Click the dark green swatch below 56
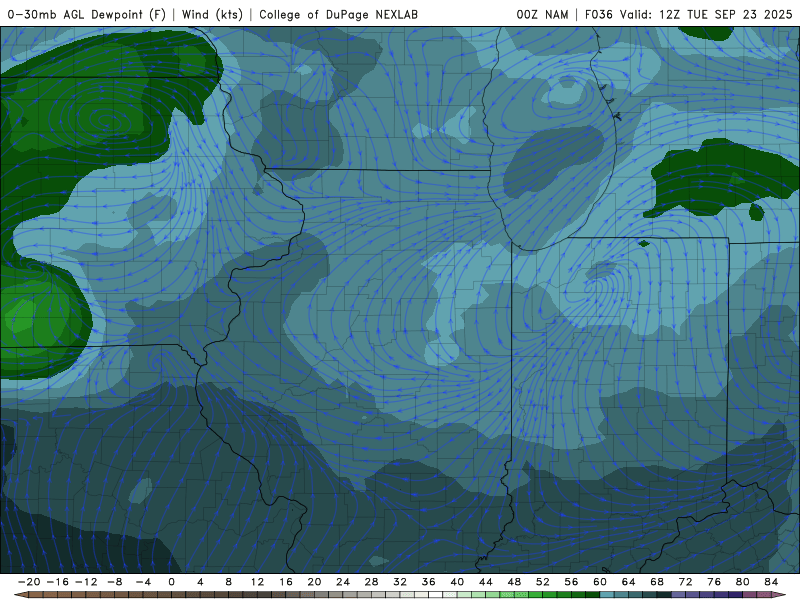This screenshot has height=600, width=800. pos(579,595)
